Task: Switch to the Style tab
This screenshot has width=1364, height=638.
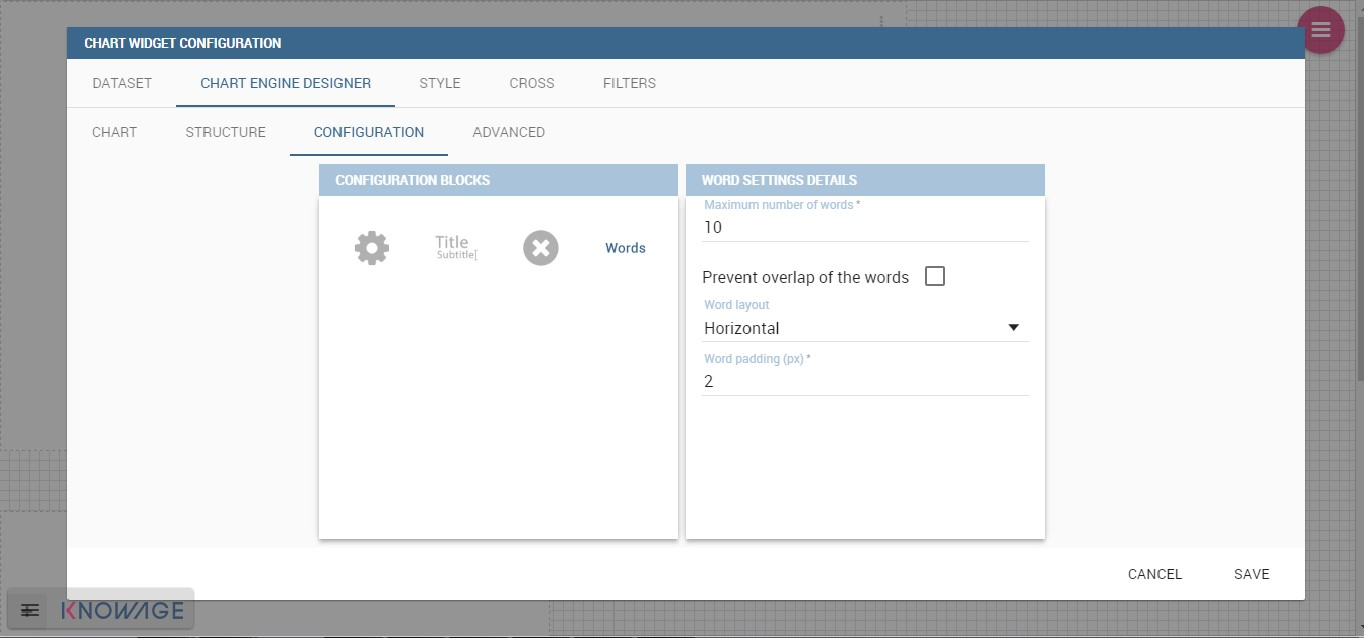Action: point(440,83)
